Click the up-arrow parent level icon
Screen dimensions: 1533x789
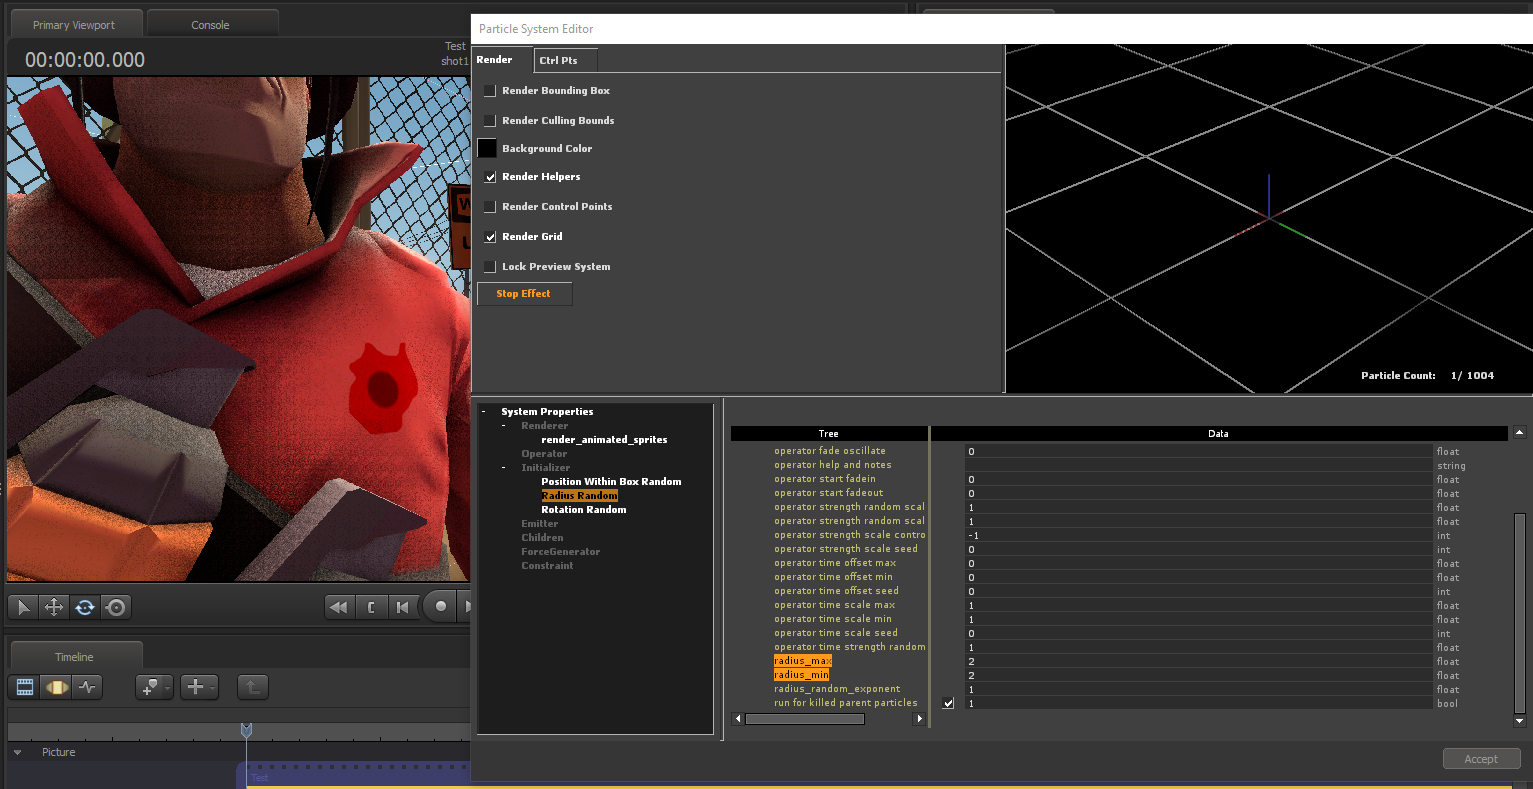(x=253, y=687)
